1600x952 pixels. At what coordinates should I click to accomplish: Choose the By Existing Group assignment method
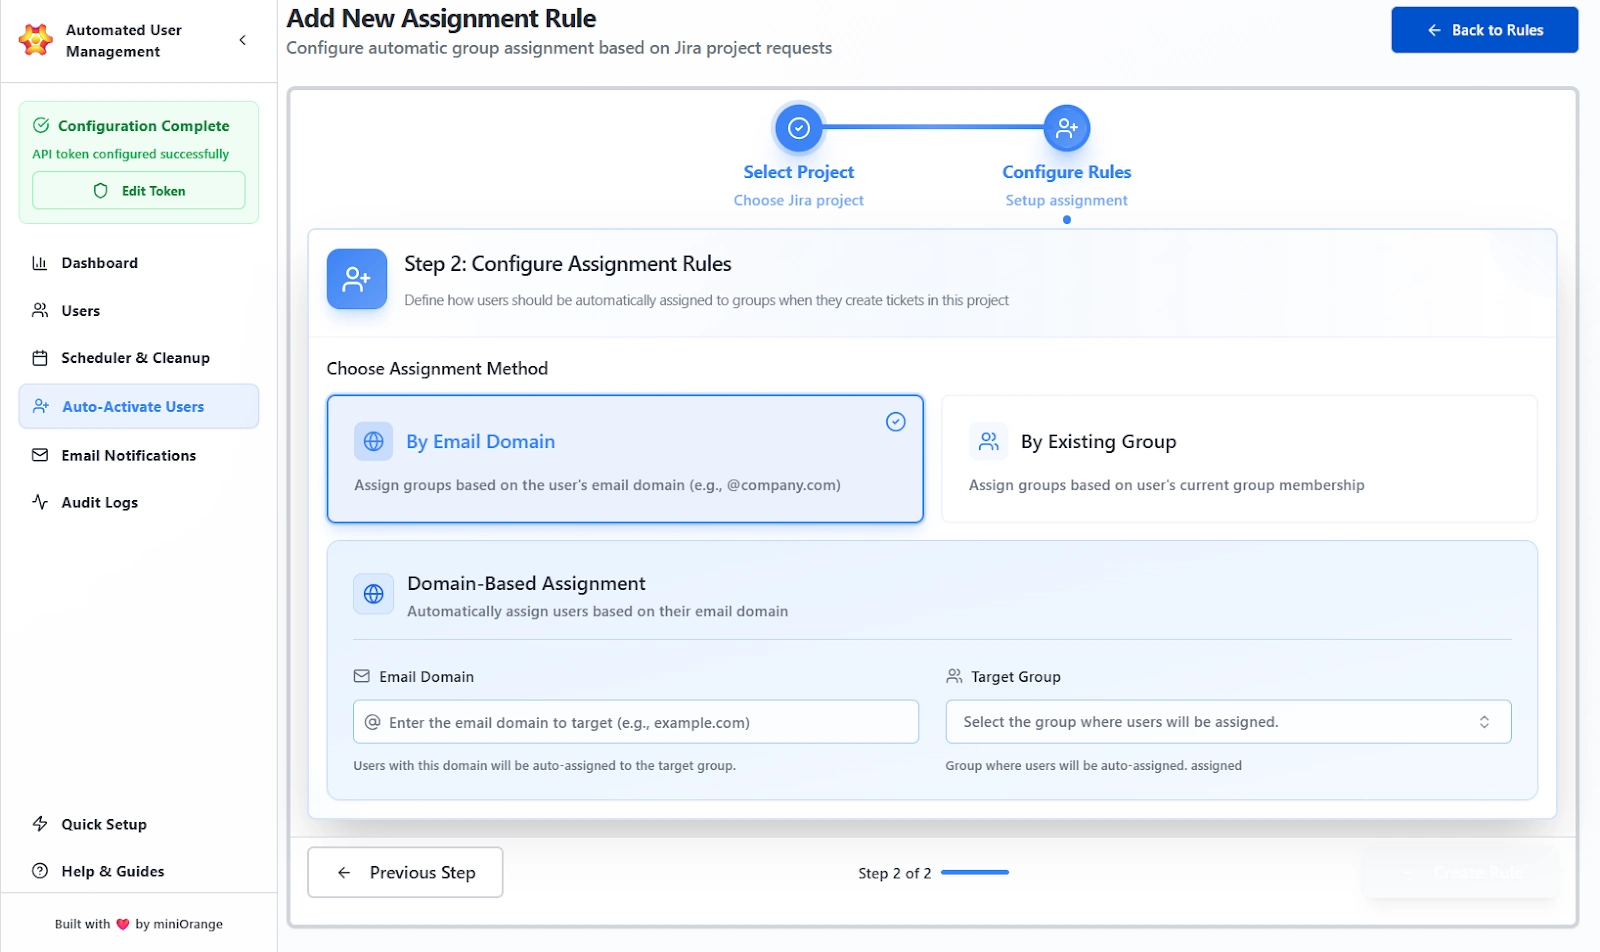pos(1238,459)
